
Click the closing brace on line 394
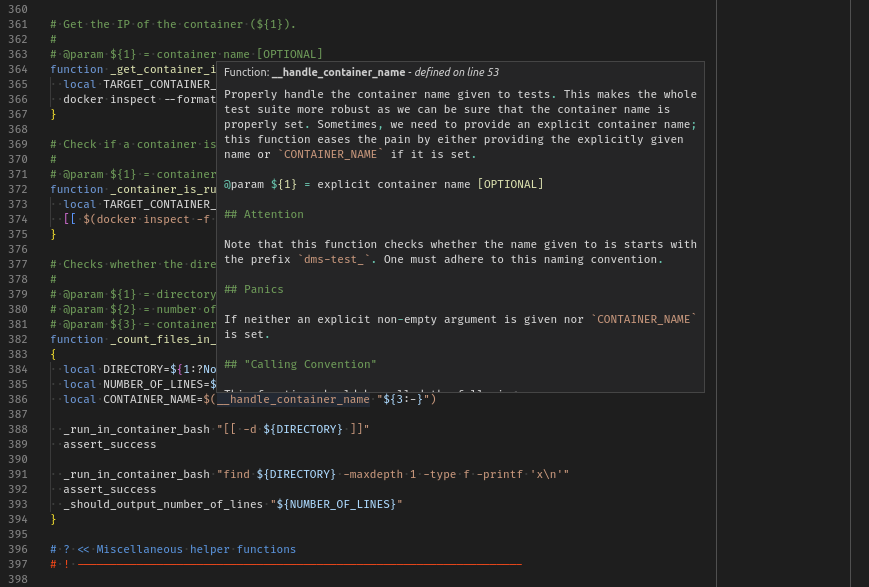pyautogui.click(x=53, y=519)
